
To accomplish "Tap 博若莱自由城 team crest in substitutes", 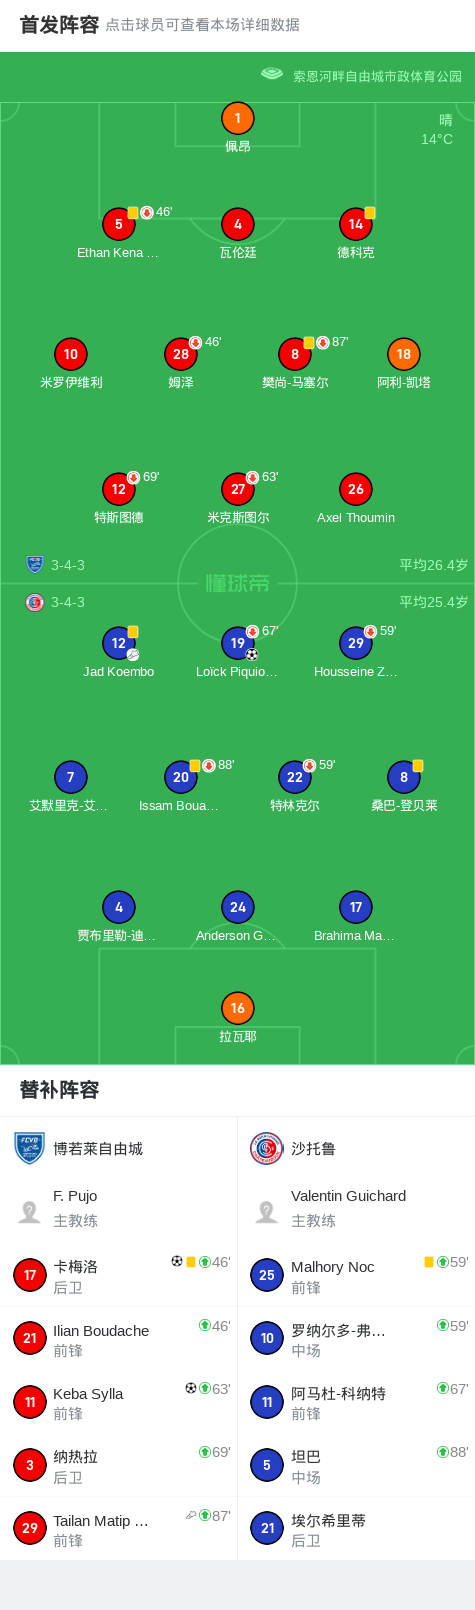I will coord(30,1148).
